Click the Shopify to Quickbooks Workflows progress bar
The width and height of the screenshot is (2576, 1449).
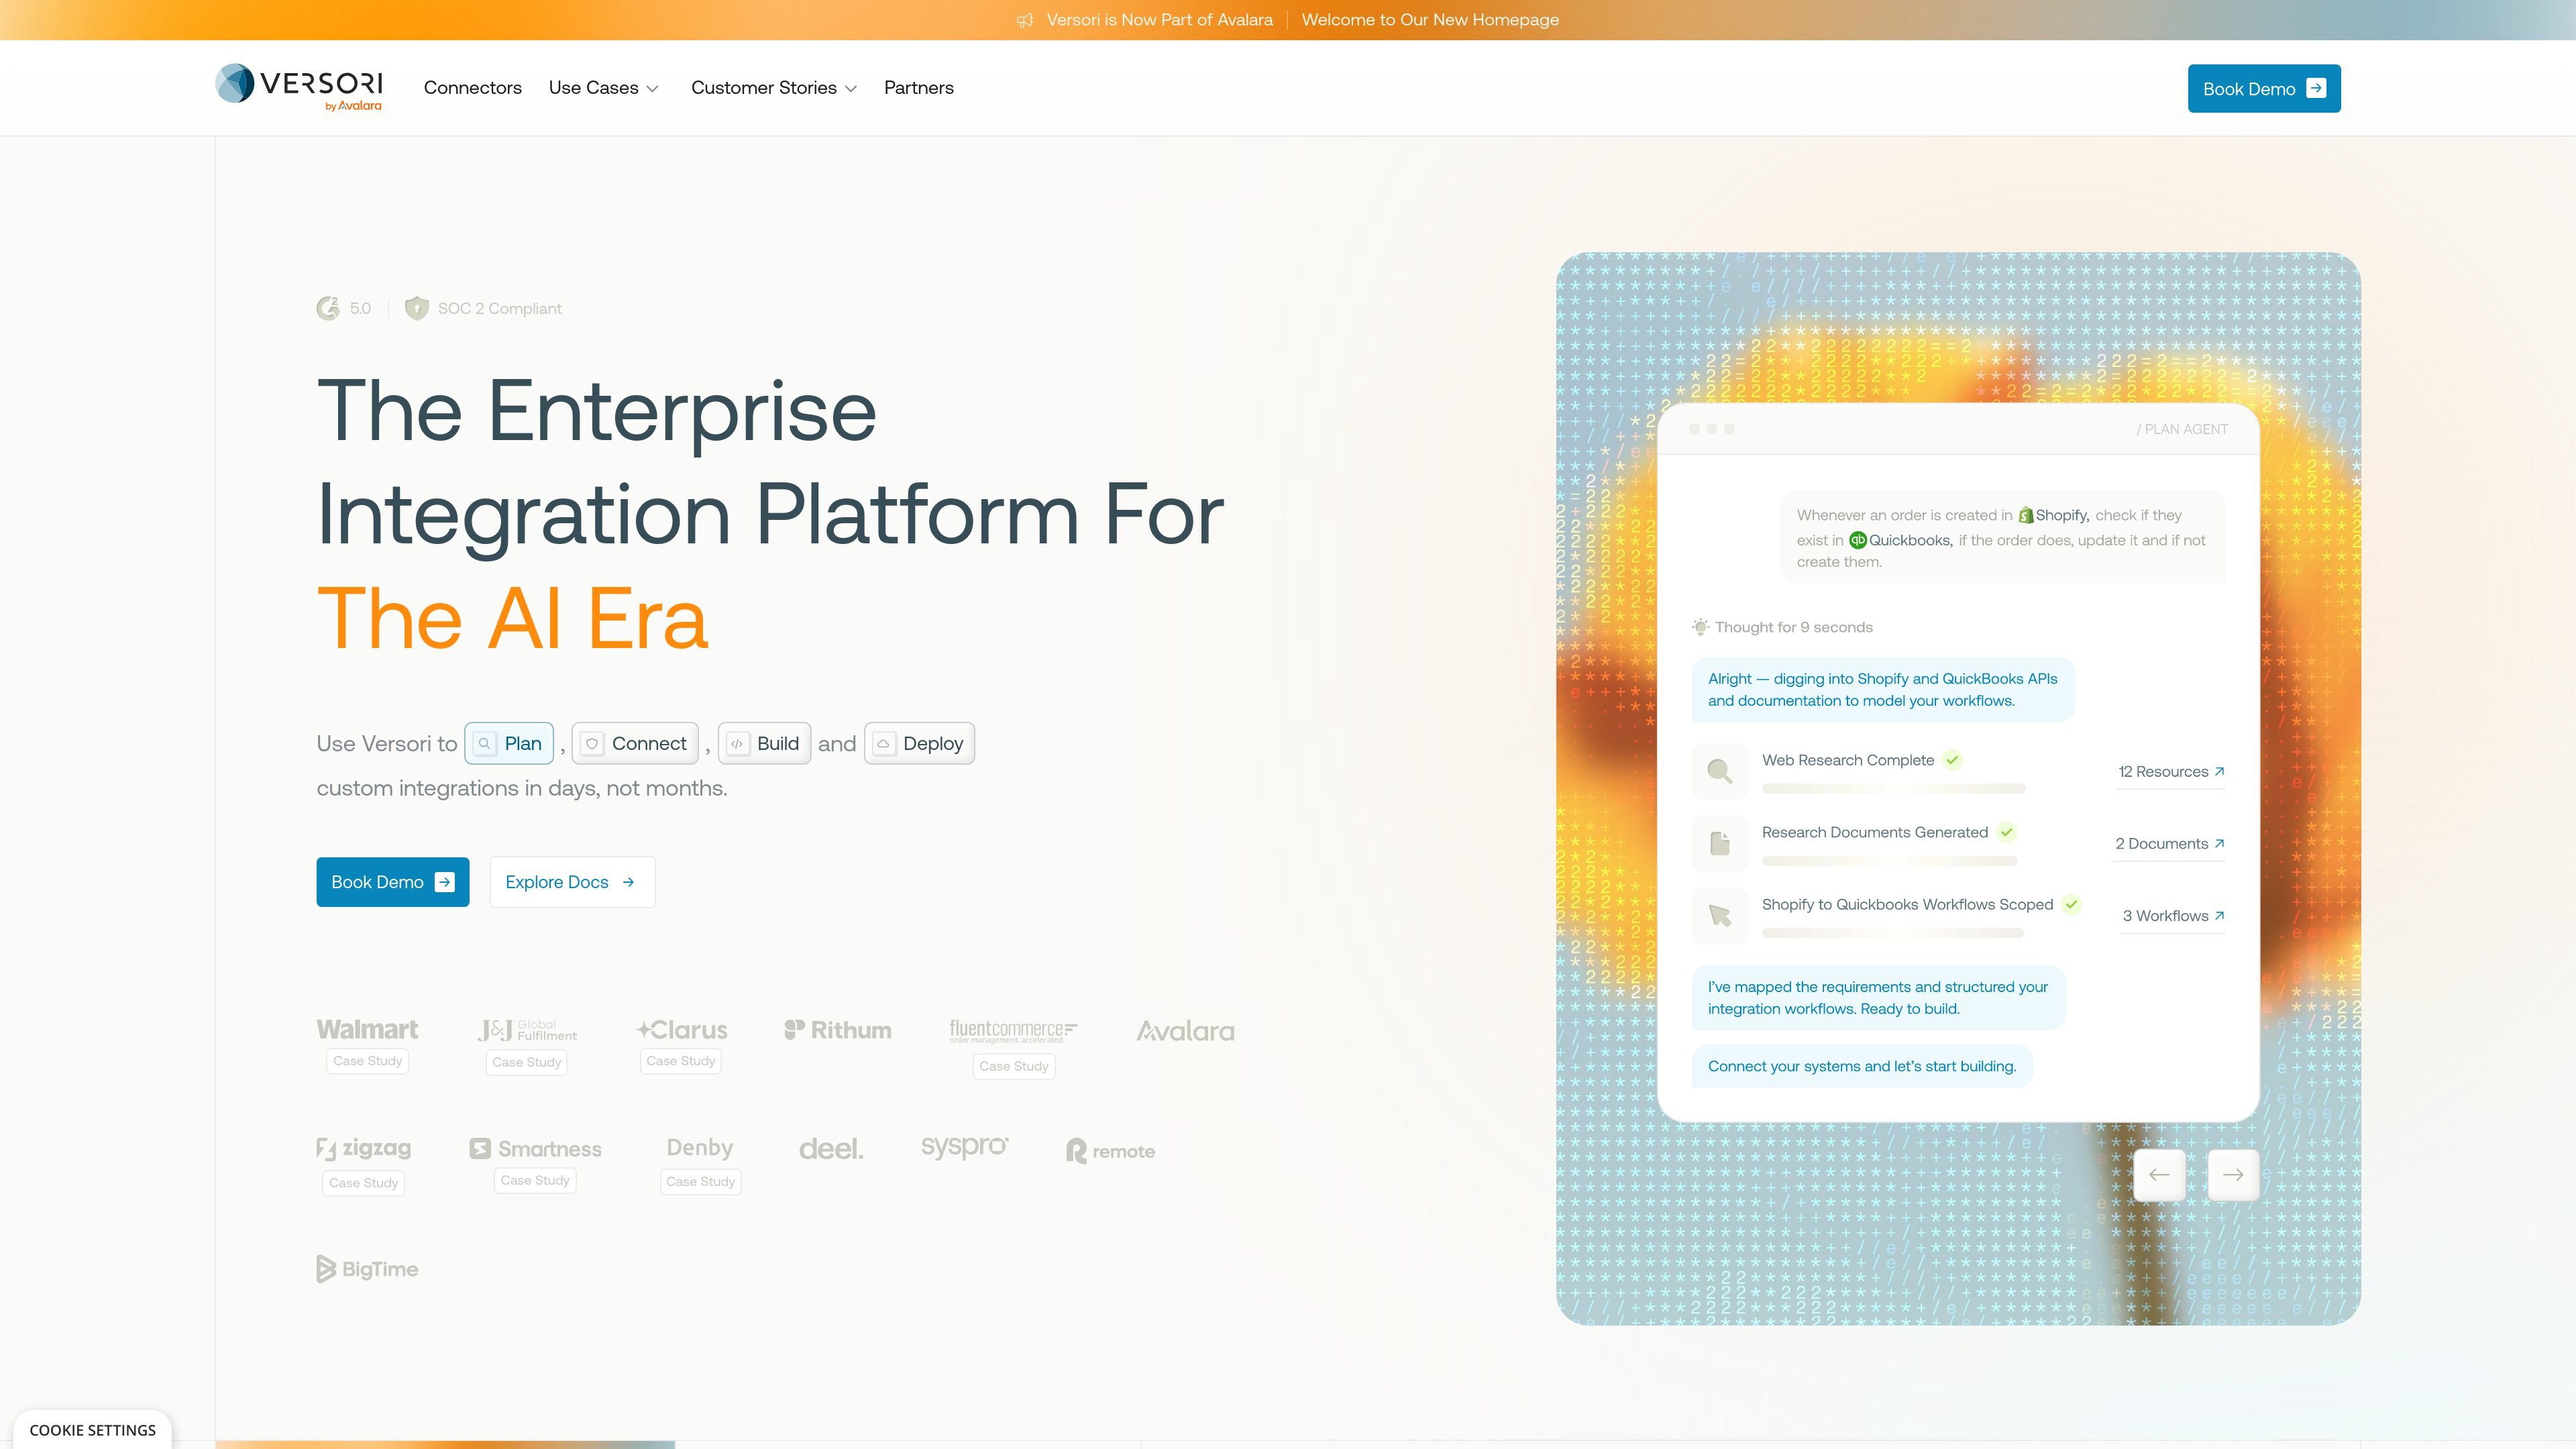pos(1893,933)
